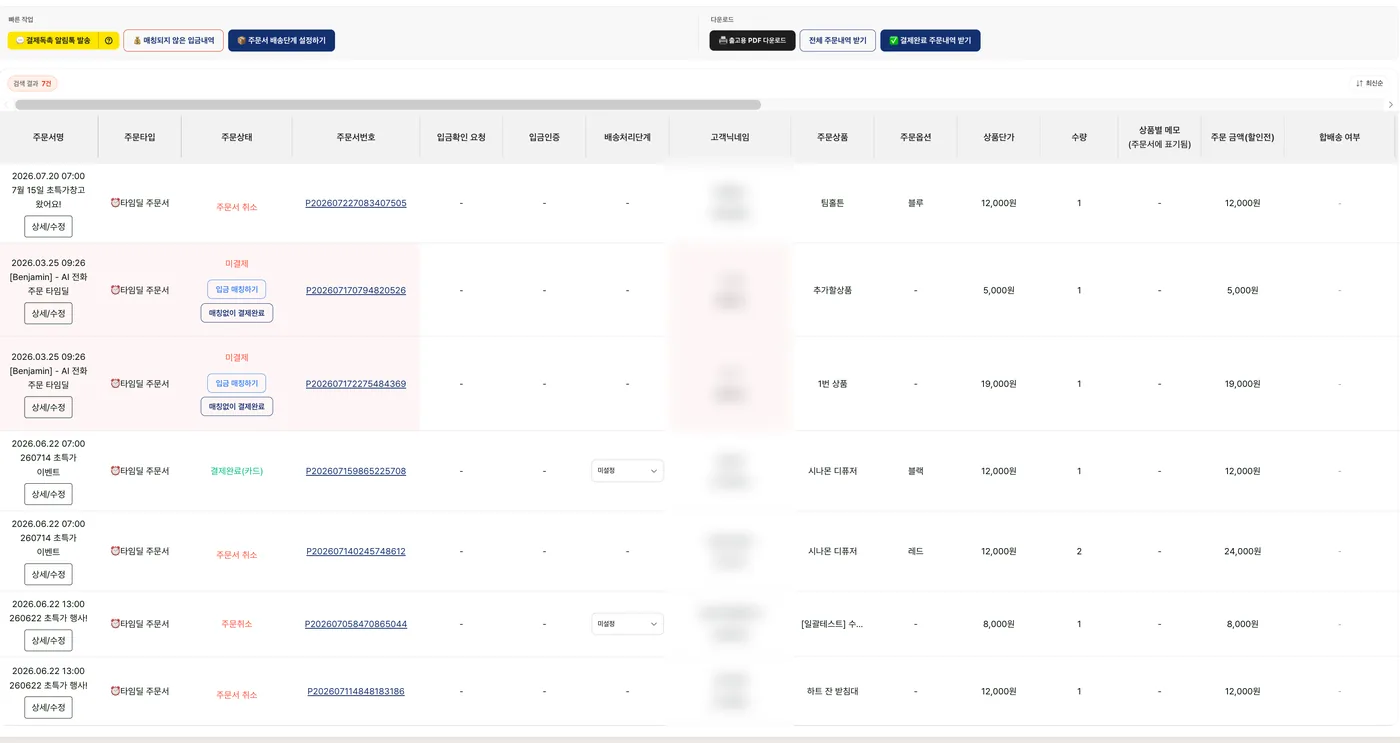This screenshot has height=743, width=1400.
Task: Click the 주문 금액(할인전) column header
Action: 1242,137
